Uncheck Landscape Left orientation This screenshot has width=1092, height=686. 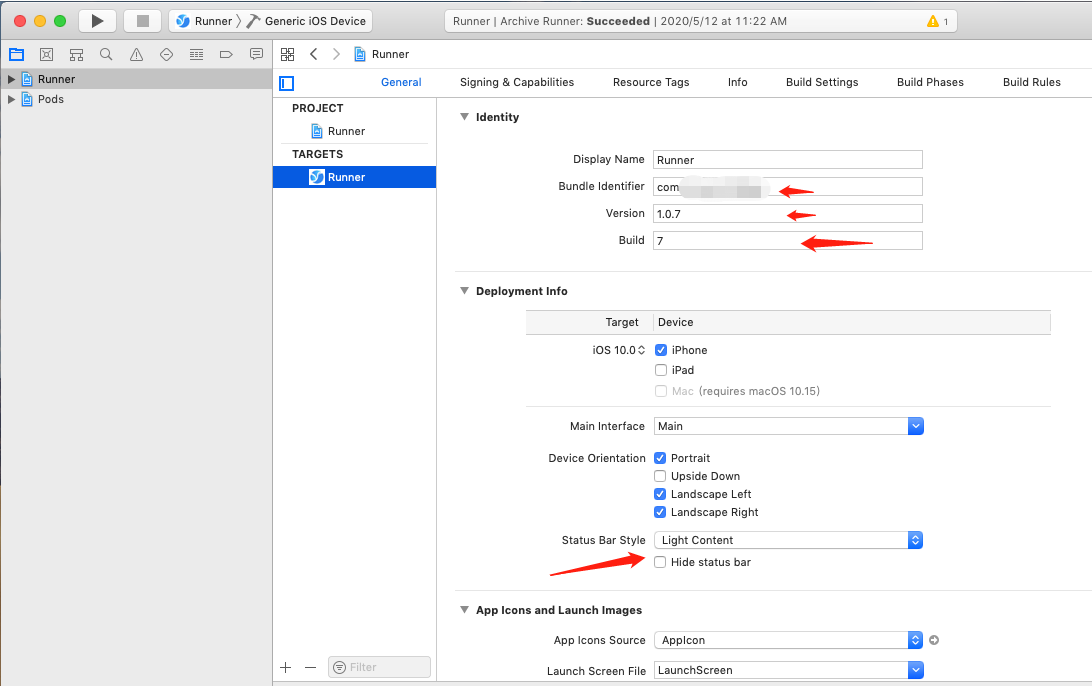coord(660,494)
